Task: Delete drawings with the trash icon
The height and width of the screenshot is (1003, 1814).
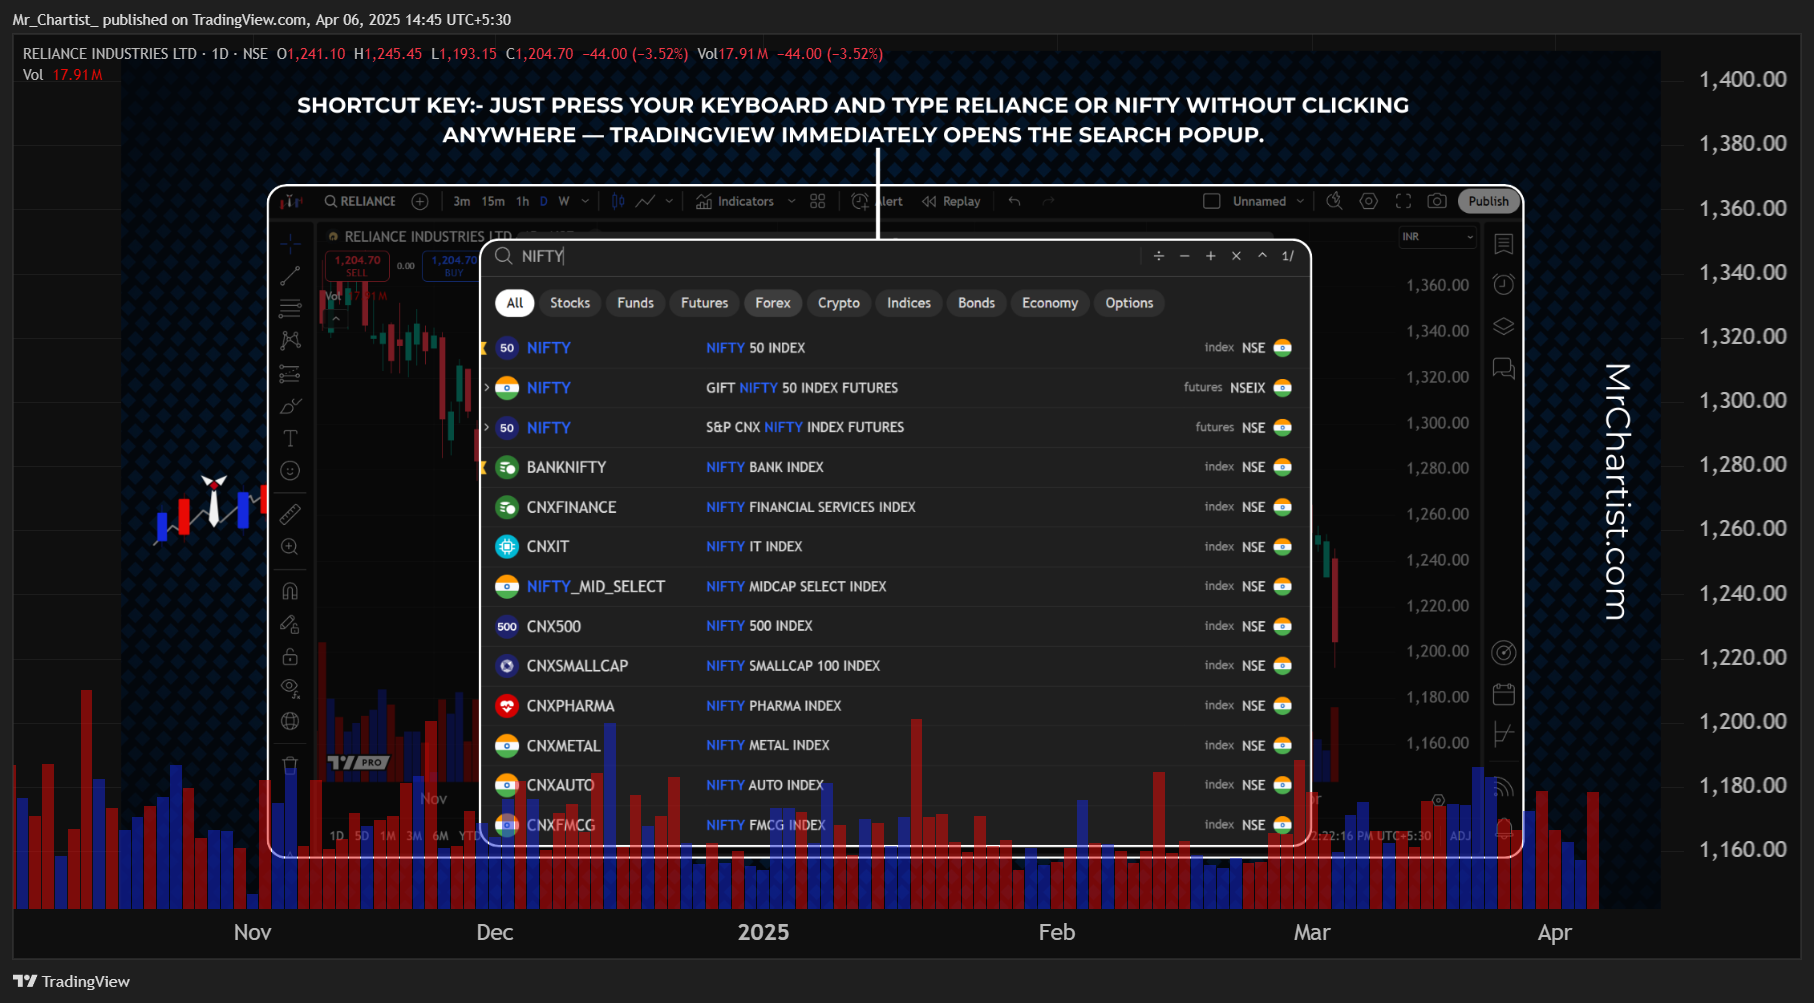Action: [290, 765]
